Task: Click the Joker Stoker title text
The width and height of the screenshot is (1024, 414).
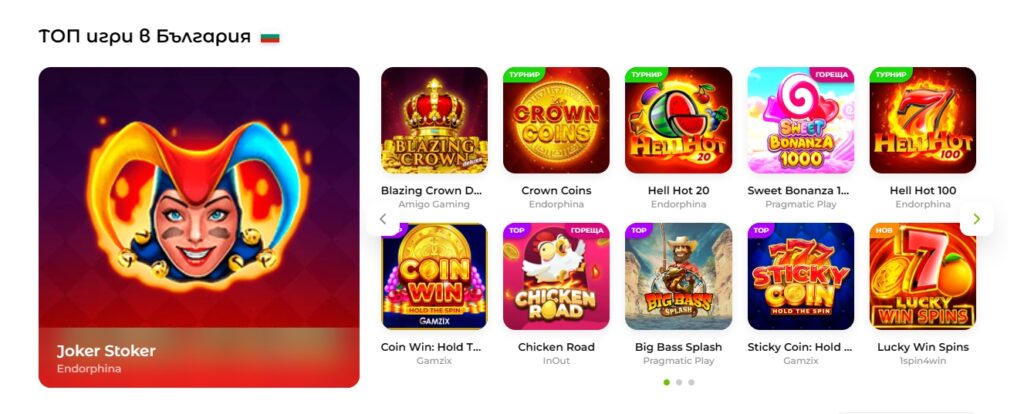Action: point(106,351)
